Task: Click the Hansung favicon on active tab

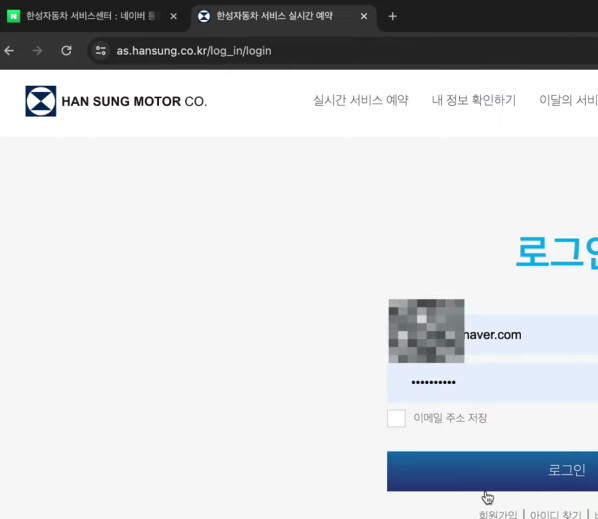Action: (204, 16)
